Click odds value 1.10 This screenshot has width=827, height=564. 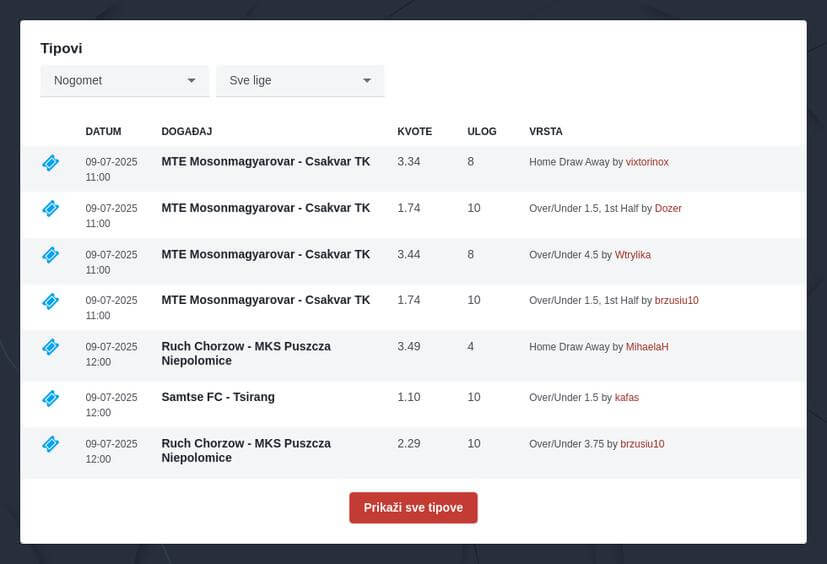tap(409, 397)
